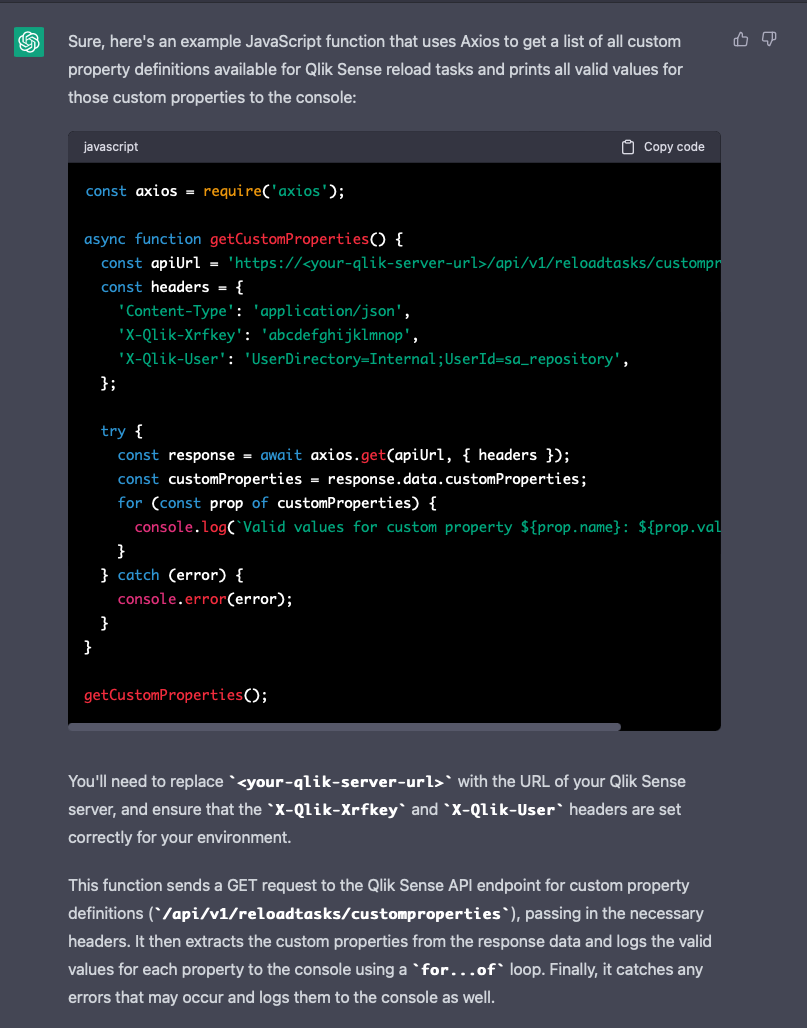Click the 'abcdefghijklmnop' Xrfkey code line
807x1028 pixels.
268,335
